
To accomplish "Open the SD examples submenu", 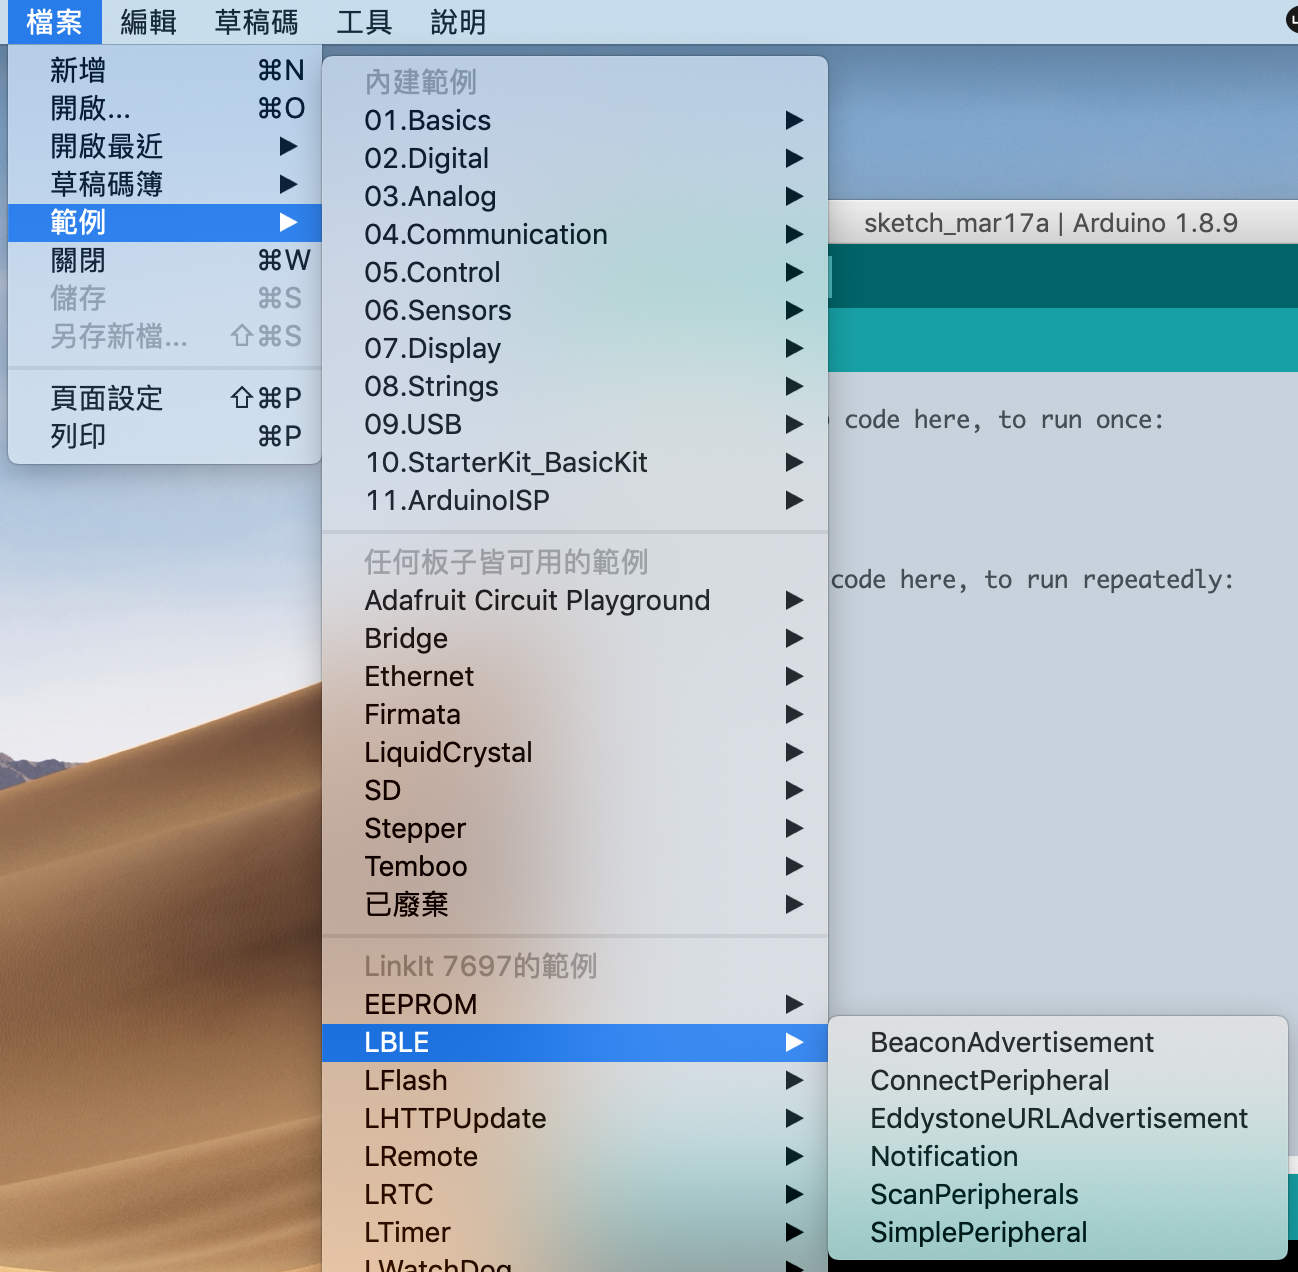I will point(575,790).
